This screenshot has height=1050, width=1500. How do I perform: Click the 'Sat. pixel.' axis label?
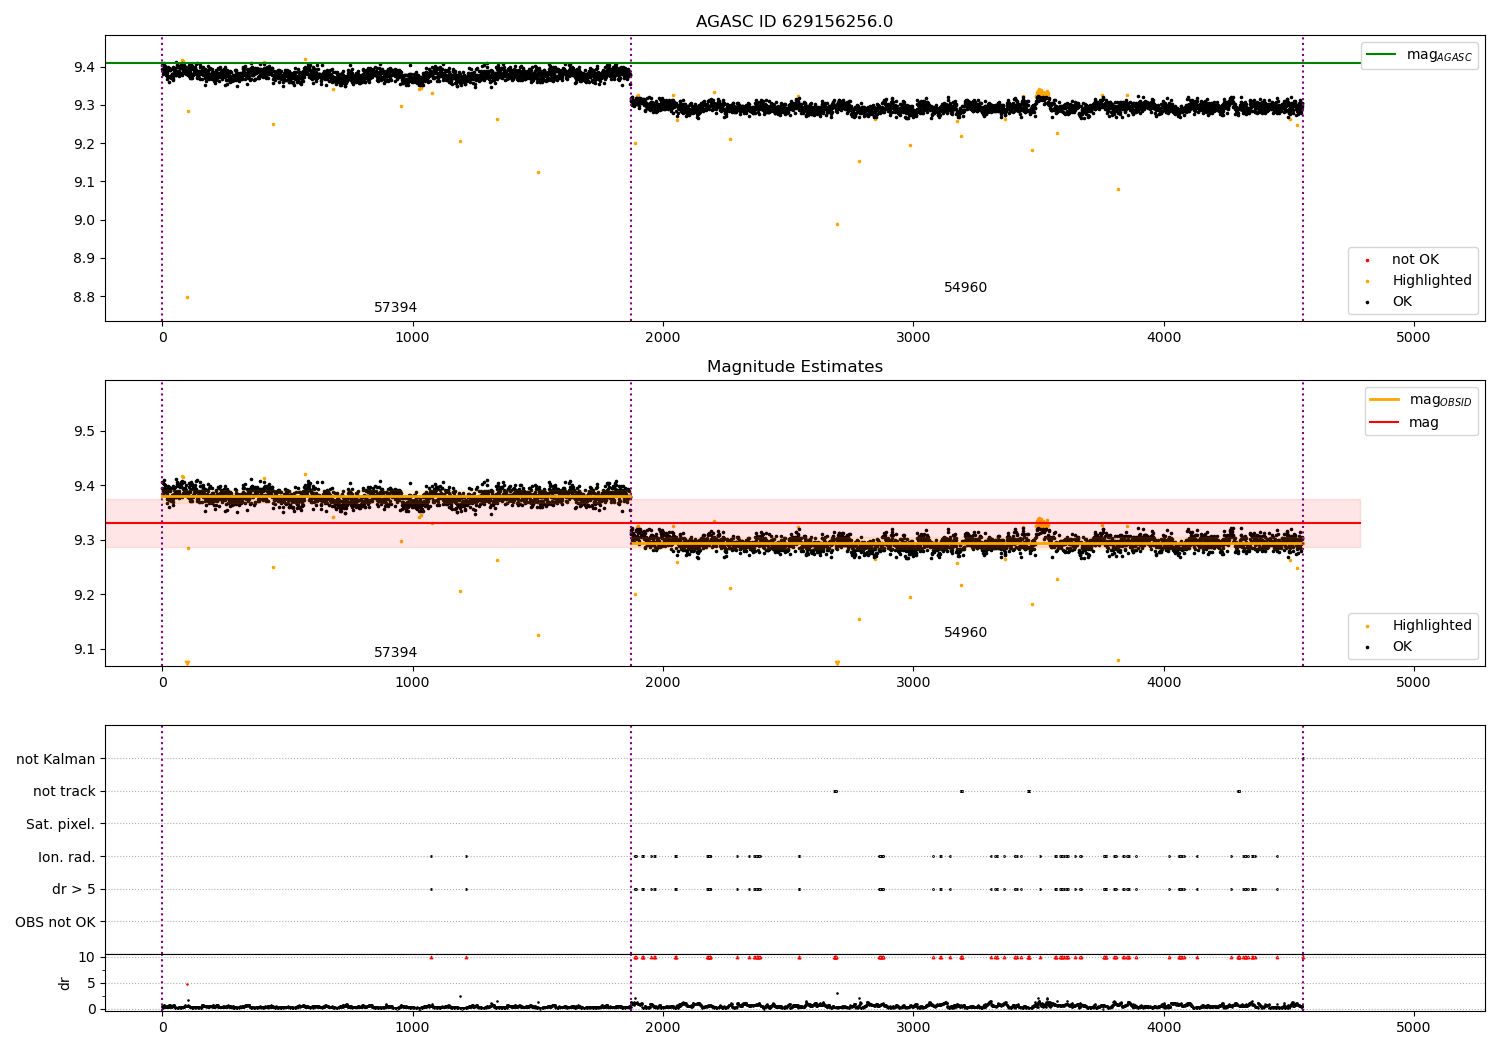click(x=61, y=825)
